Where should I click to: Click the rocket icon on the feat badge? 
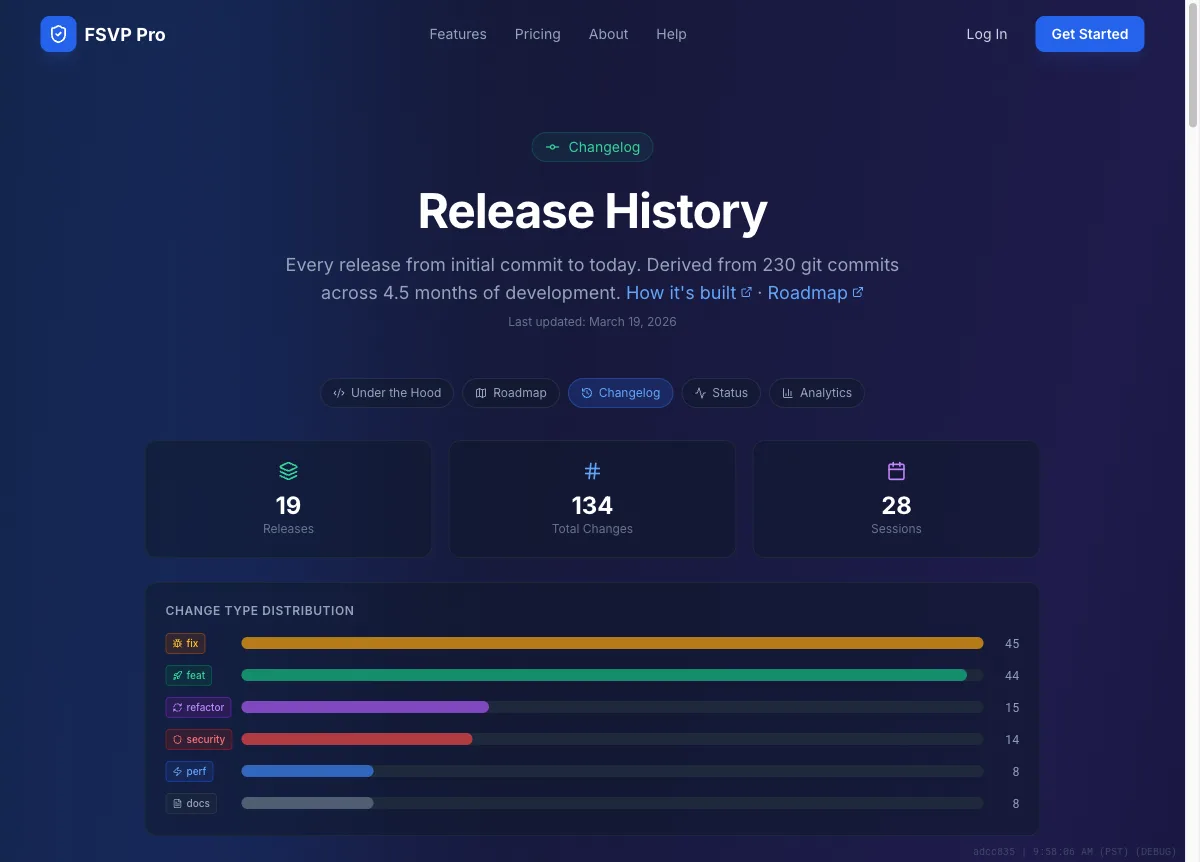(x=176, y=675)
